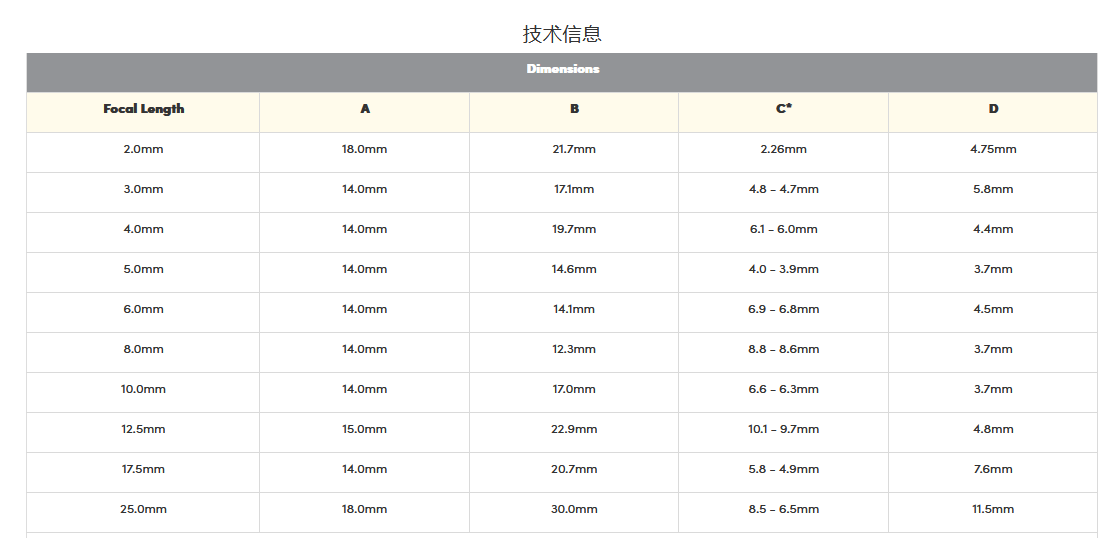
Task: Select the 7.6mm cell in column D
Action: point(993,469)
